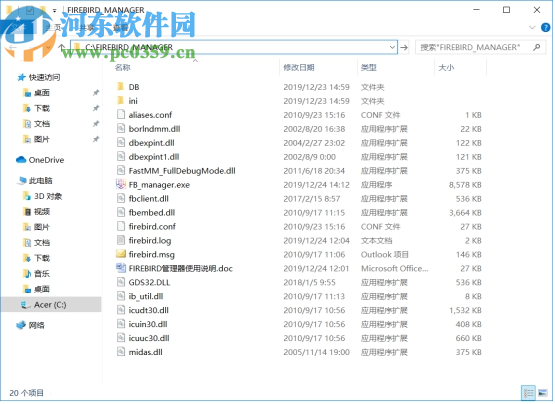This screenshot has height=404, width=555.
Task: Open OneDrive in the navigation pane
Action: point(46,160)
